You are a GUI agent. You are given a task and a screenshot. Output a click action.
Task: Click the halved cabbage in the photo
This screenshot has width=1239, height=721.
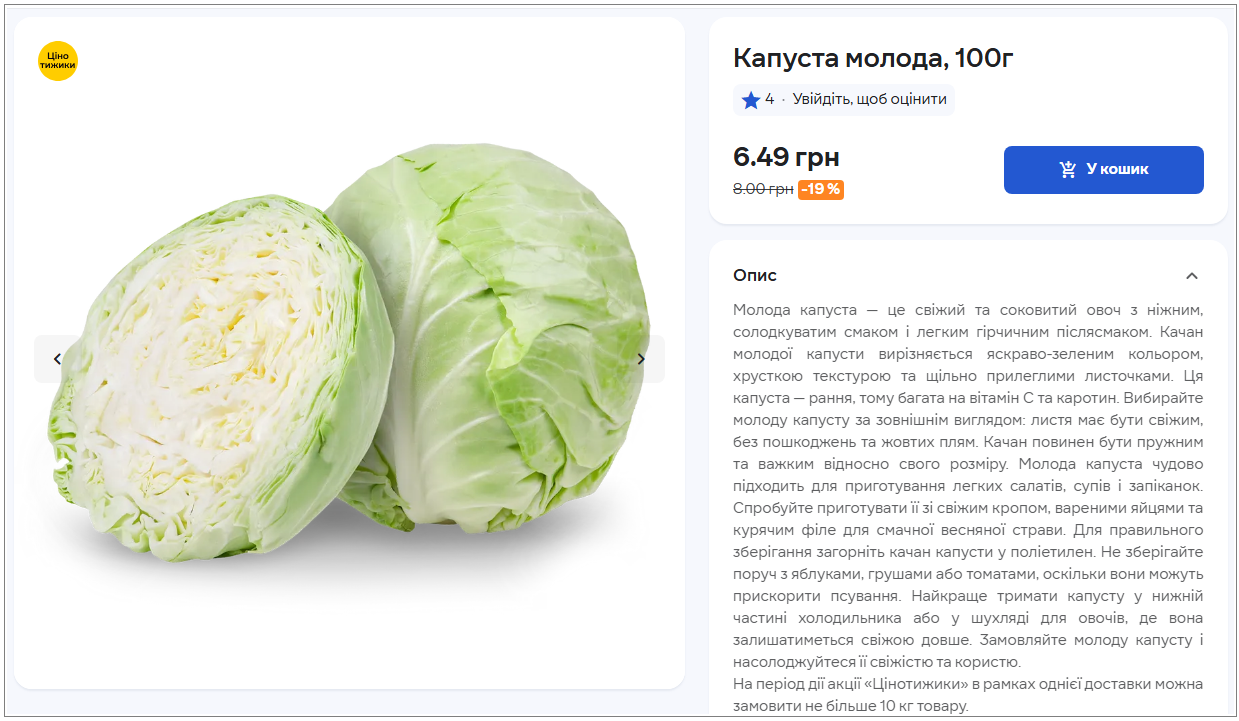point(215,380)
